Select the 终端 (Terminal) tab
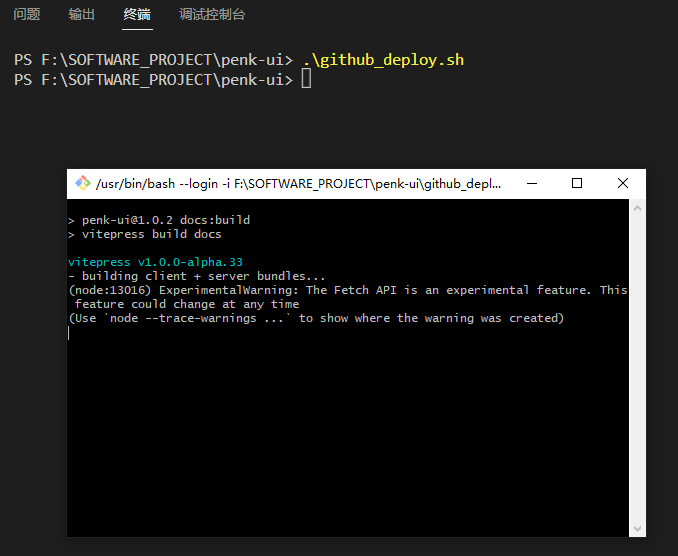The height and width of the screenshot is (556, 678). pos(137,14)
